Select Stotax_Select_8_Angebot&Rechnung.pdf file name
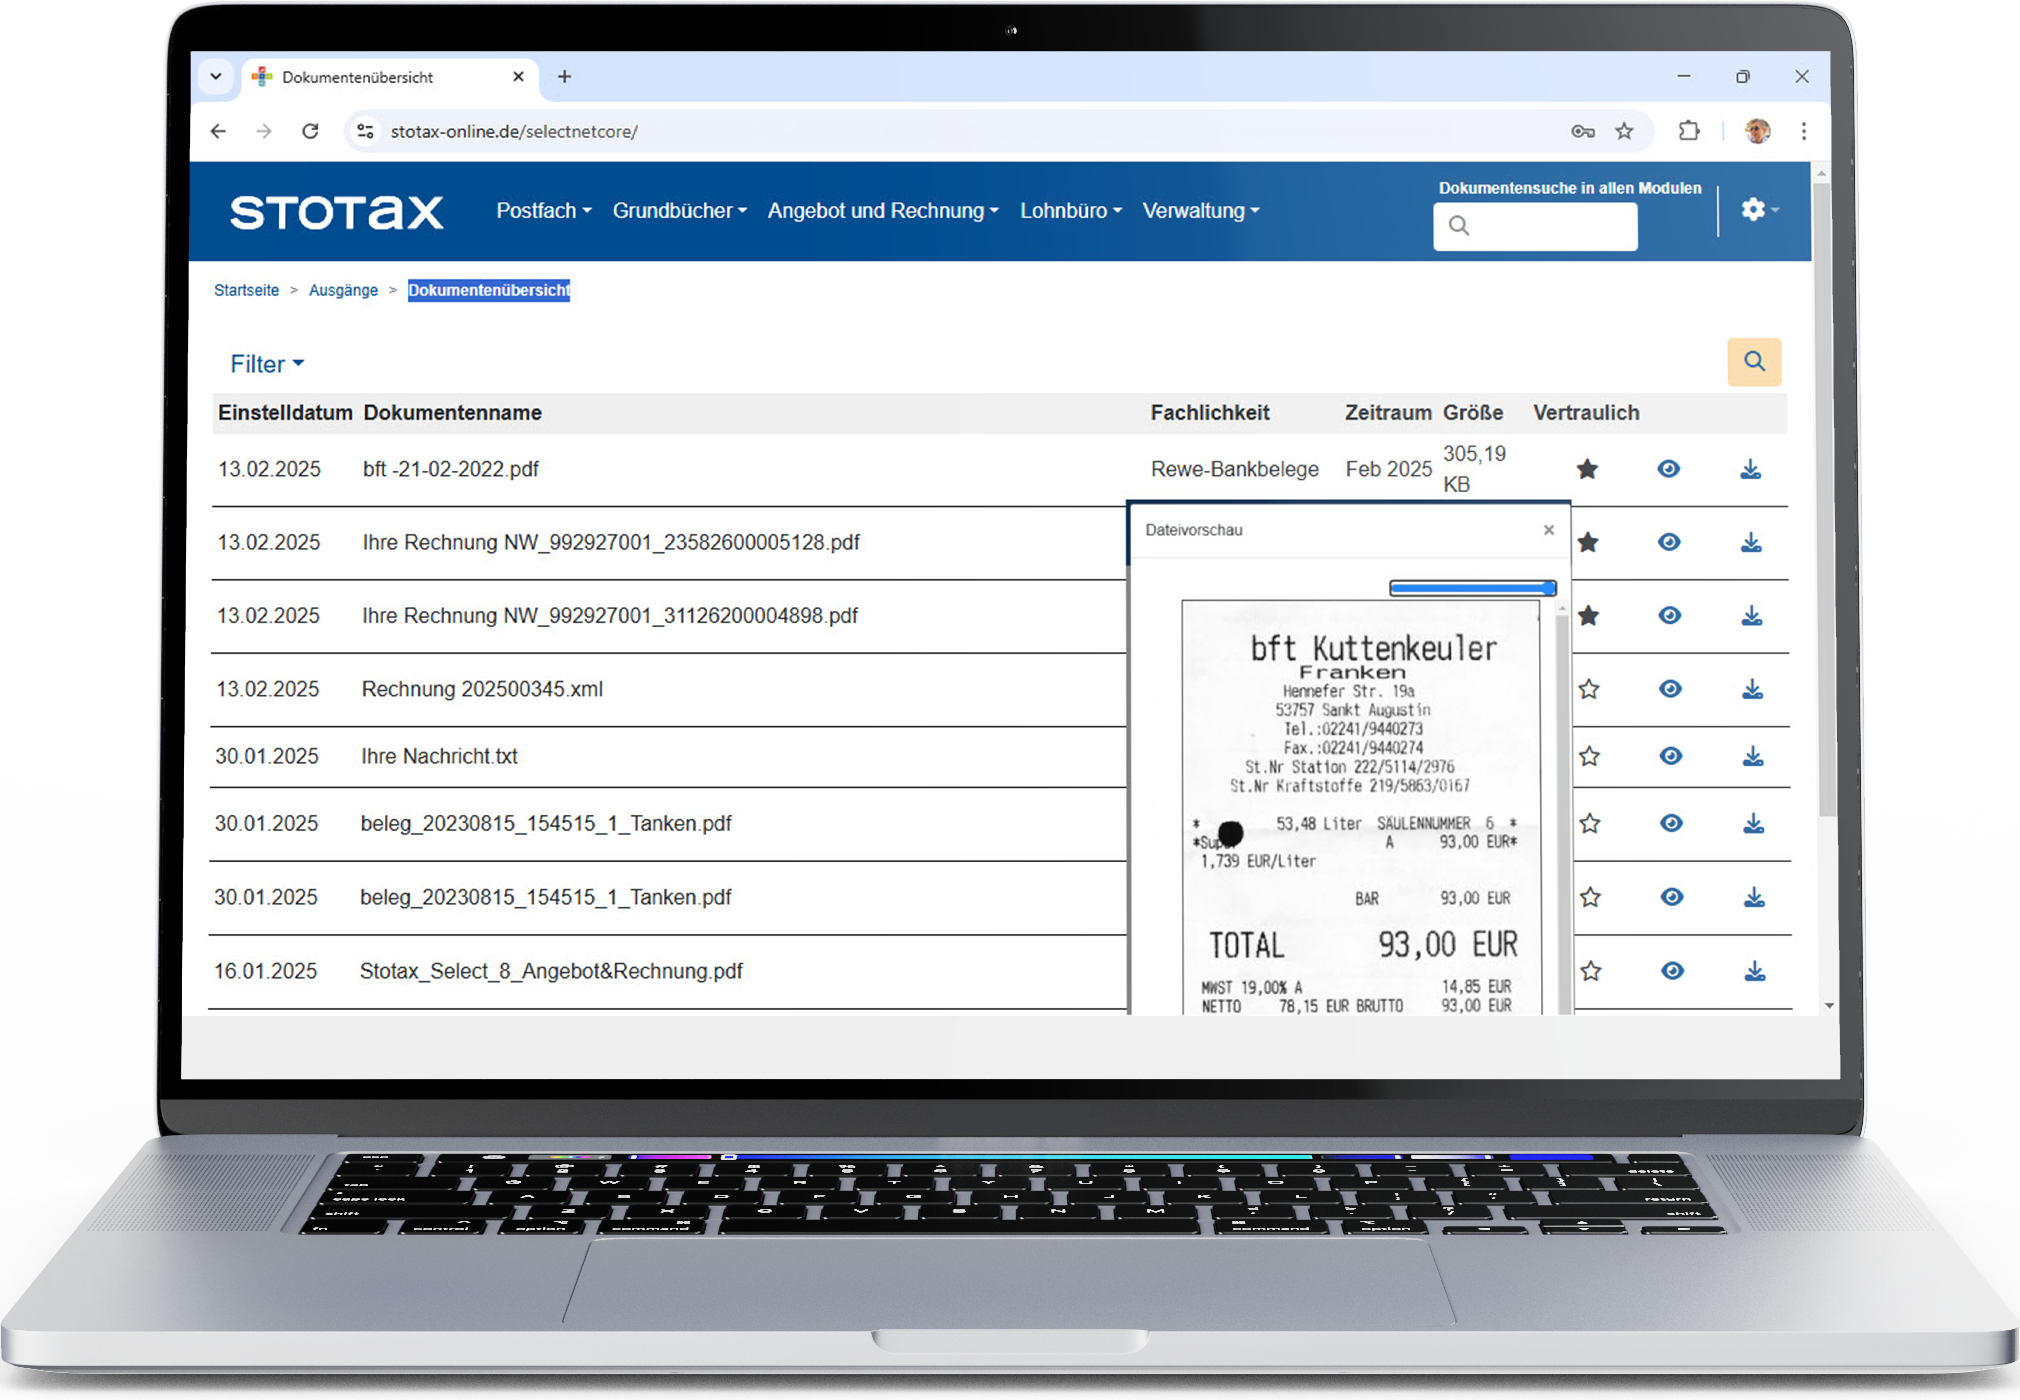Screen dimensions: 2020x1400 551,971
